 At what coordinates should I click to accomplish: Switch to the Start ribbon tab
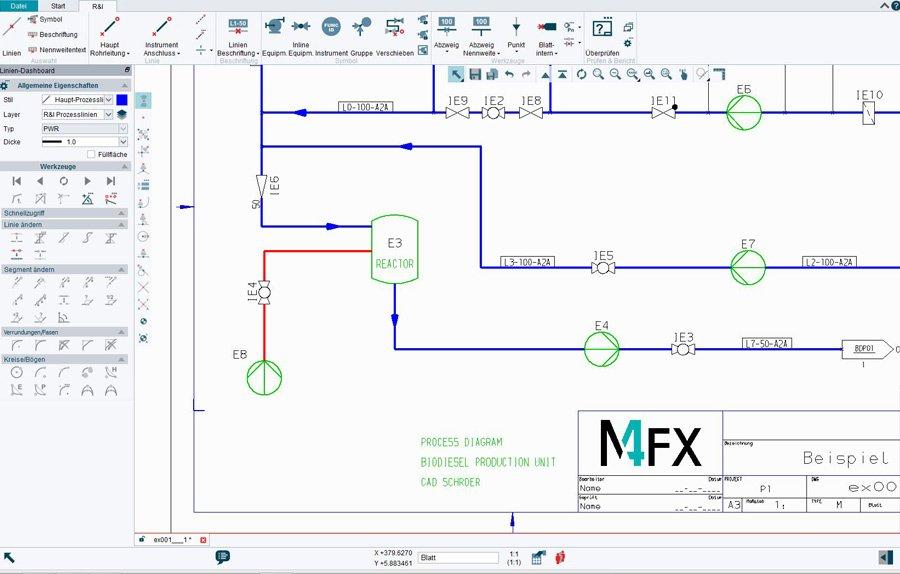point(58,6)
